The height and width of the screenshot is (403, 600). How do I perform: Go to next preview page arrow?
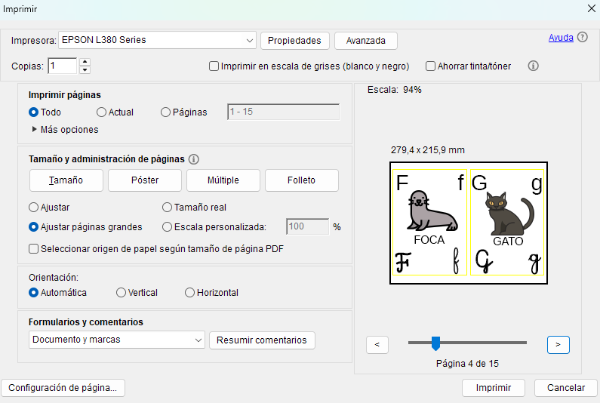[558, 344]
